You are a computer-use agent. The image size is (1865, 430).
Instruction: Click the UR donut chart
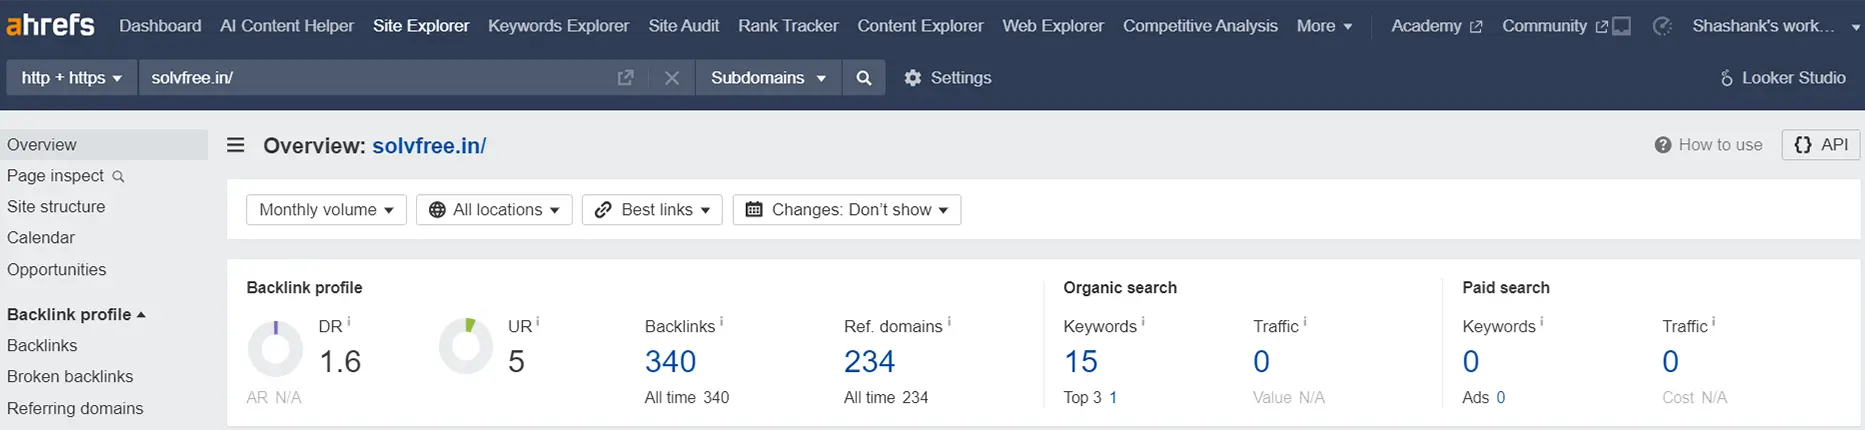(x=466, y=346)
